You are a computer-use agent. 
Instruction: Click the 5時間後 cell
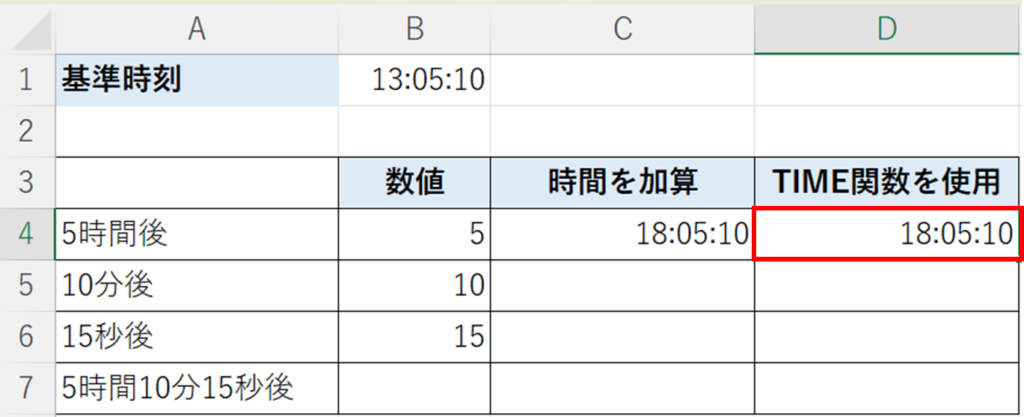click(x=197, y=234)
